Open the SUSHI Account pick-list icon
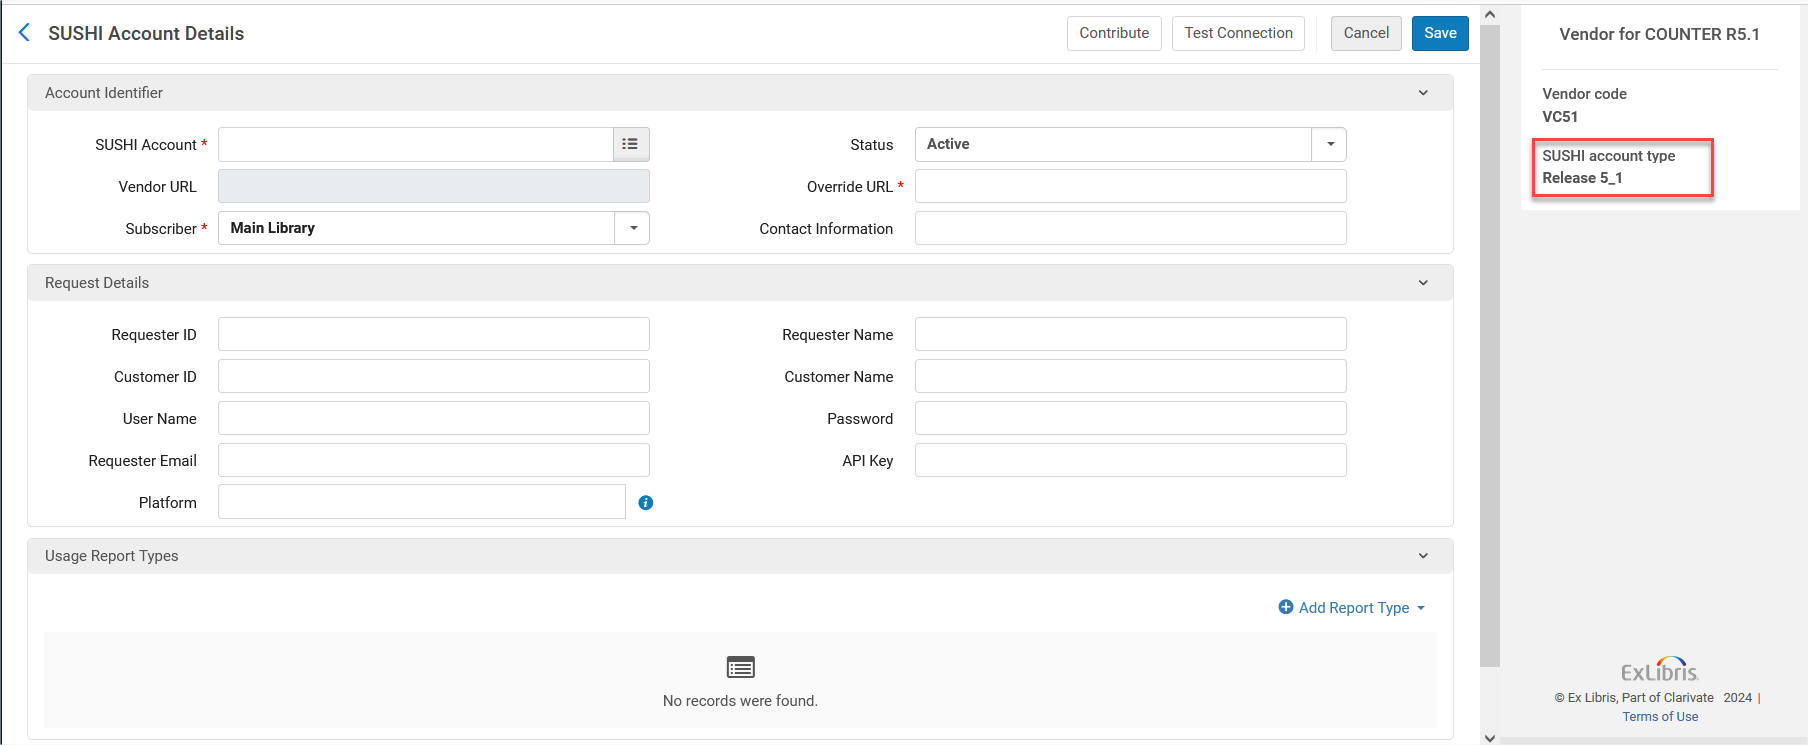The height and width of the screenshot is (745, 1808). (x=630, y=144)
